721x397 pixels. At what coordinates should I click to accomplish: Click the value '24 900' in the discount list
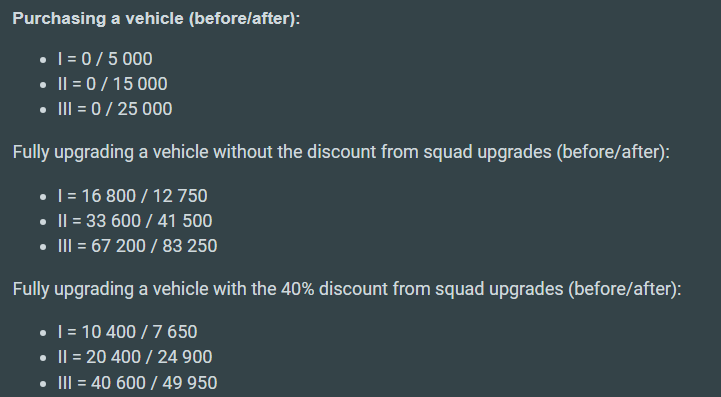click(184, 357)
